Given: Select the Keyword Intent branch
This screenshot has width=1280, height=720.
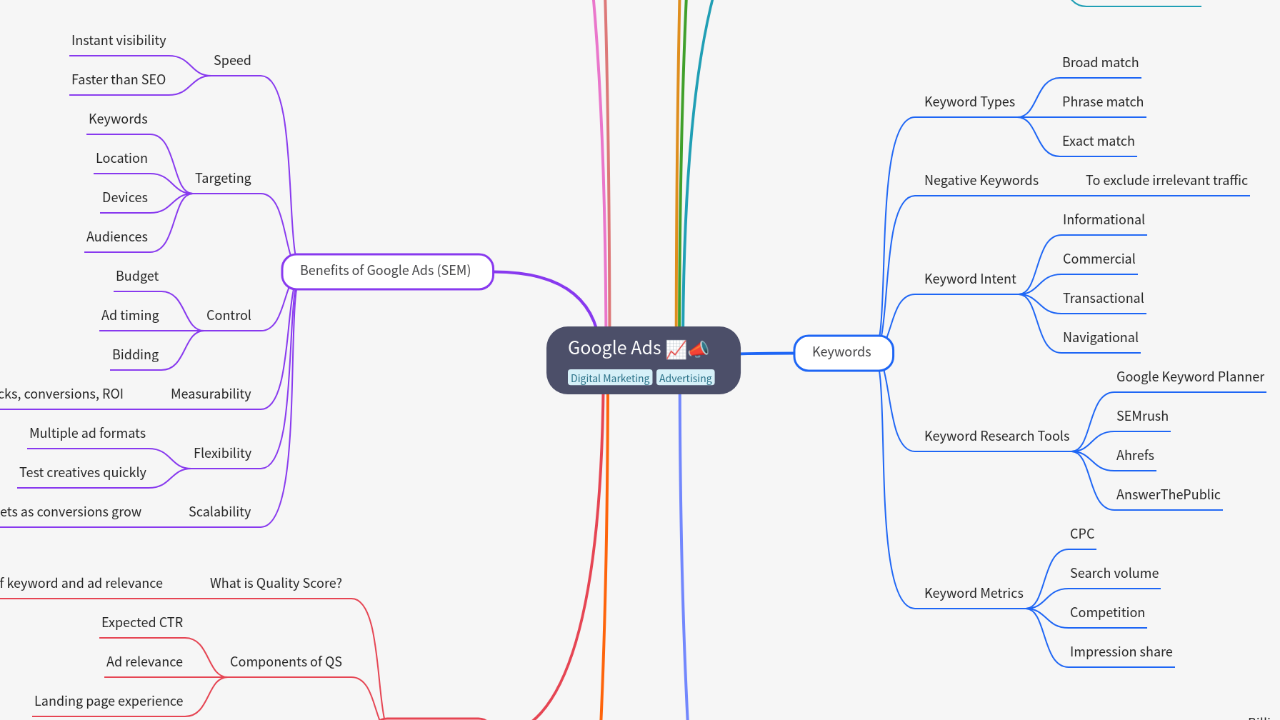Looking at the screenshot, I should pyautogui.click(x=970, y=279).
